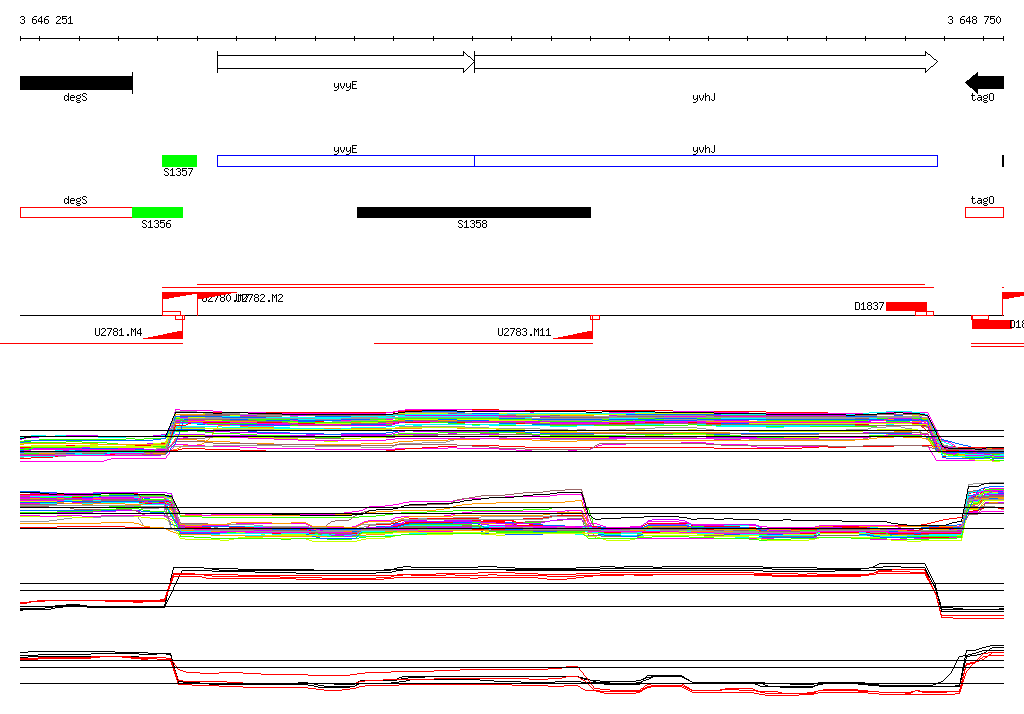Viewport: 1024px width, 714px height.
Task: Click the start coordinate 3 646 251
Action: [46, 20]
